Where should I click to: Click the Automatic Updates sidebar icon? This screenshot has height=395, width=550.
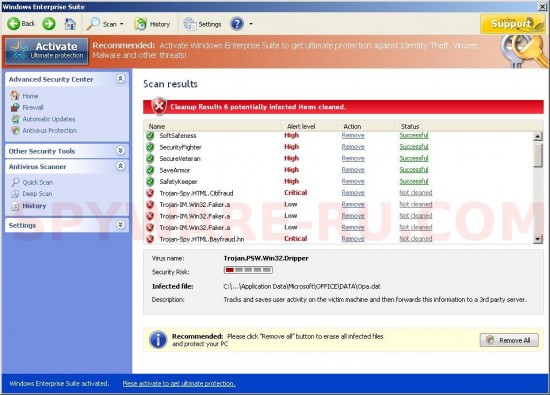click(15, 119)
